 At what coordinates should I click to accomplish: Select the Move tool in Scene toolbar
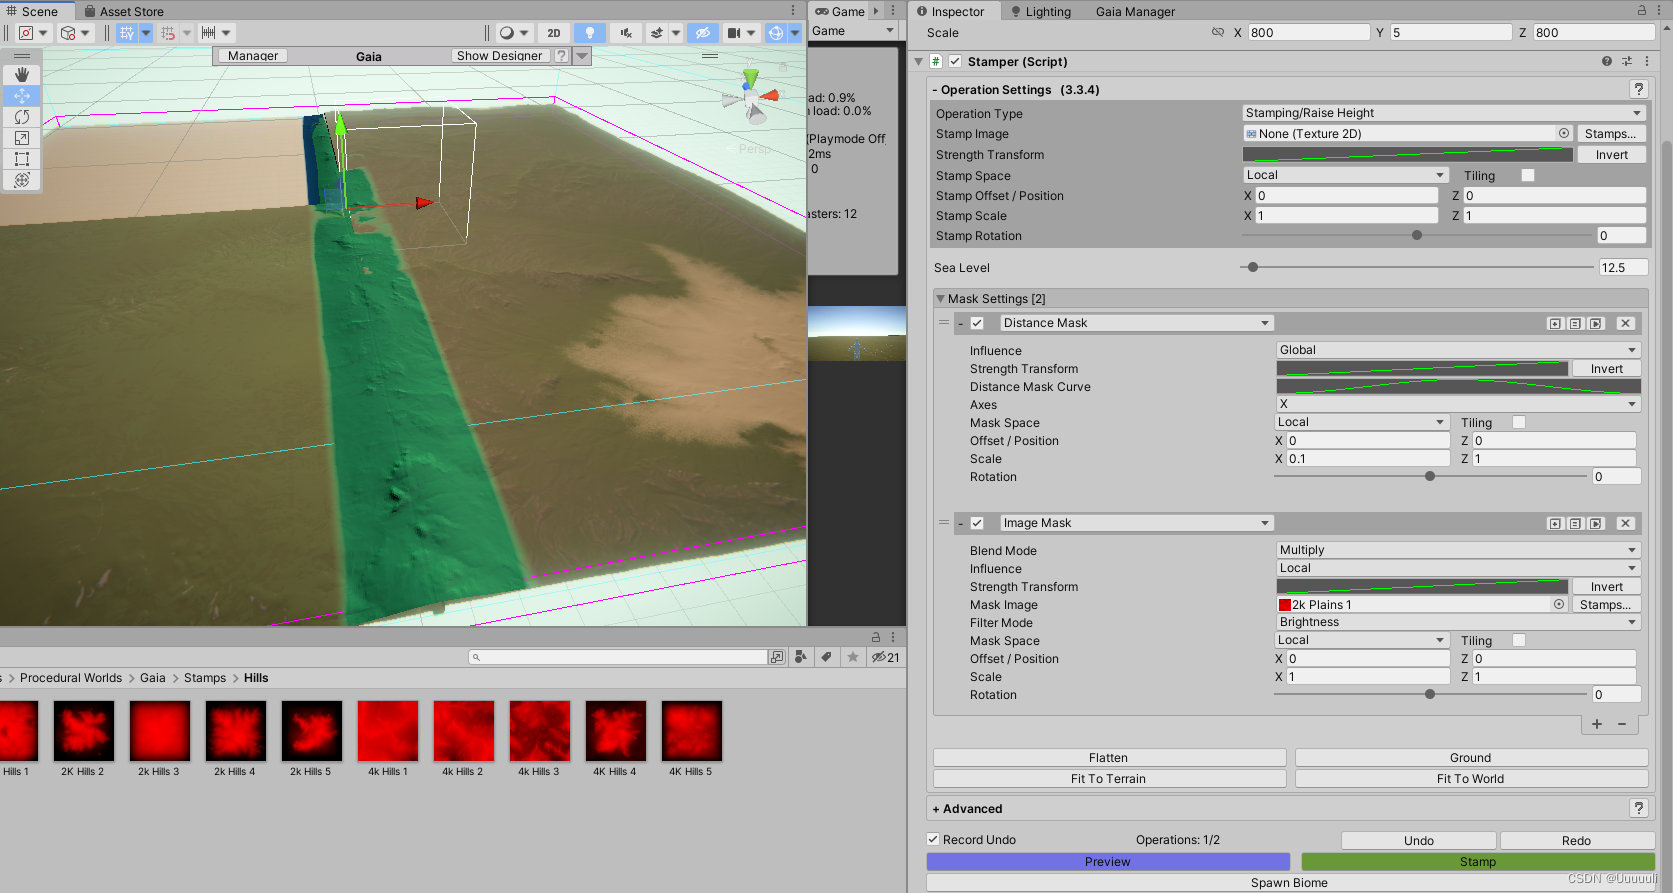(21, 96)
